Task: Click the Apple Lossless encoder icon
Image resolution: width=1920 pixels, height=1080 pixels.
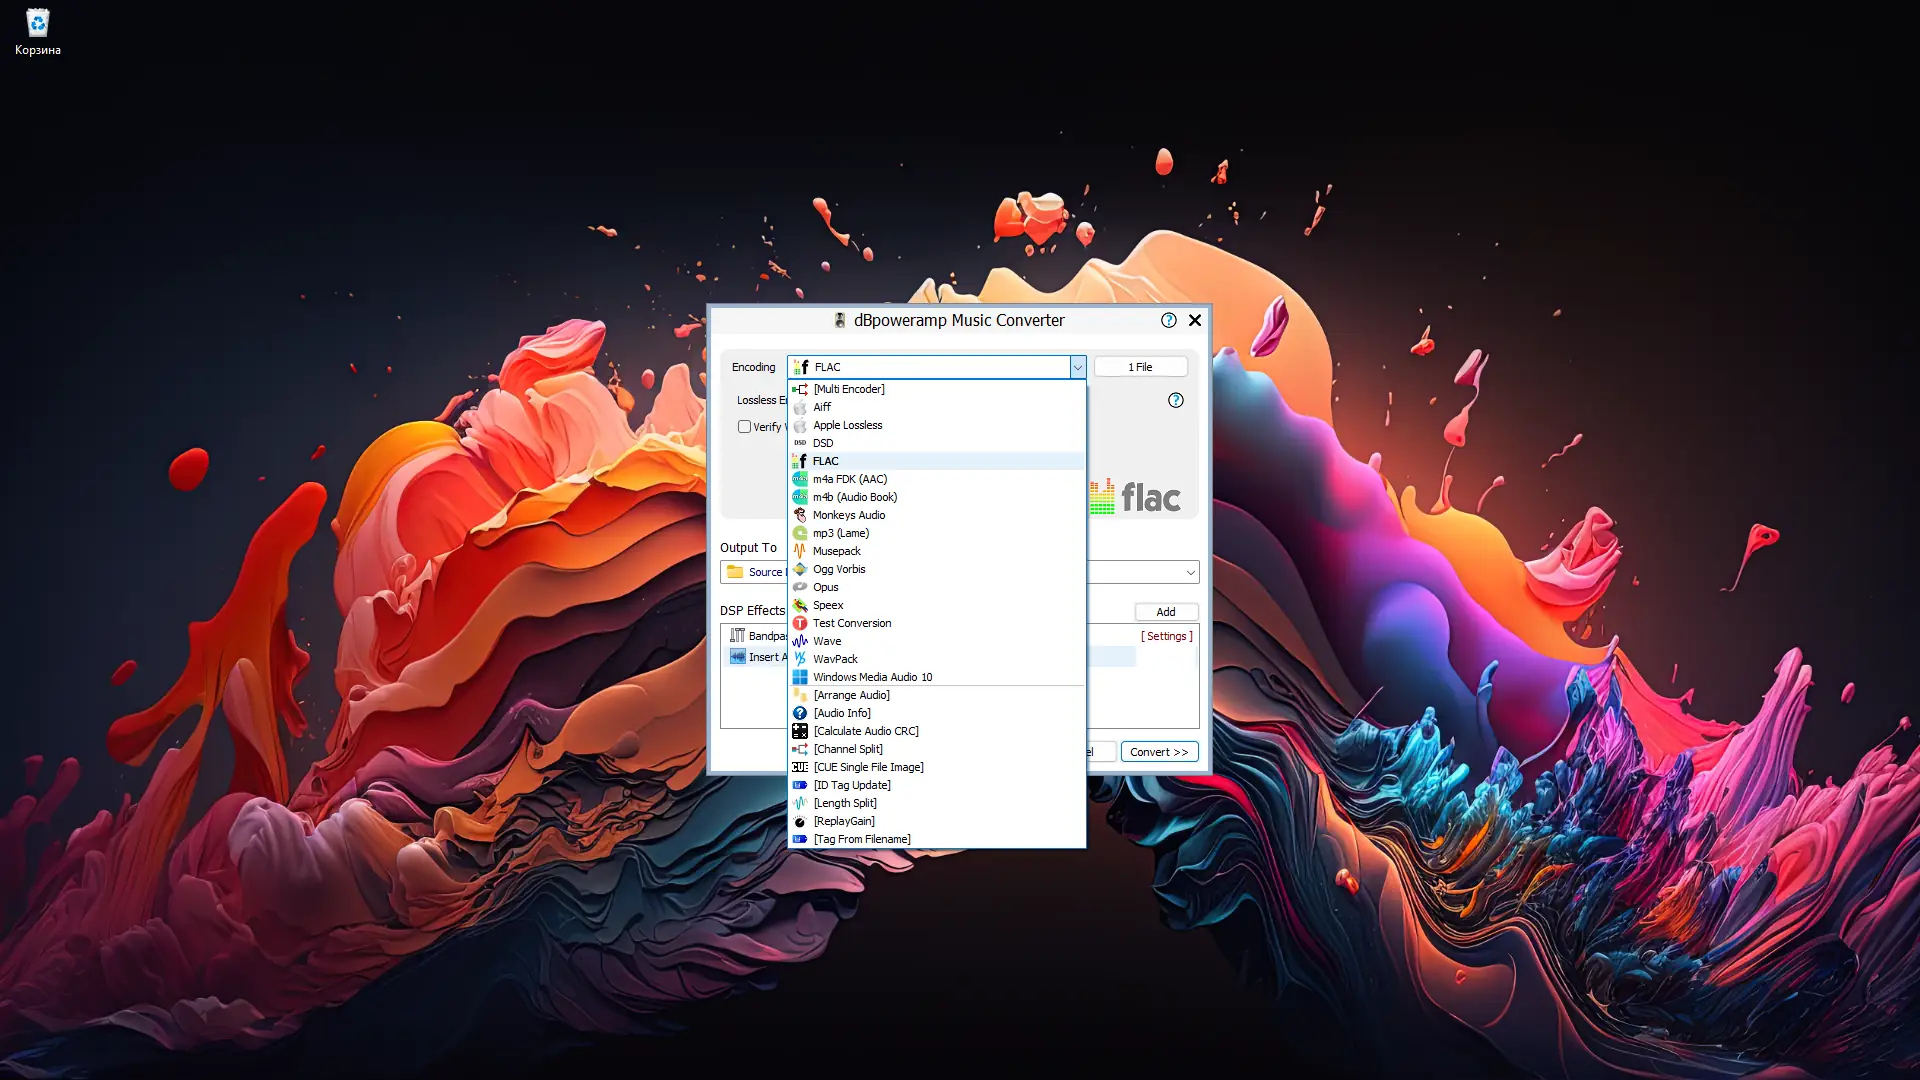Action: pyautogui.click(x=800, y=425)
